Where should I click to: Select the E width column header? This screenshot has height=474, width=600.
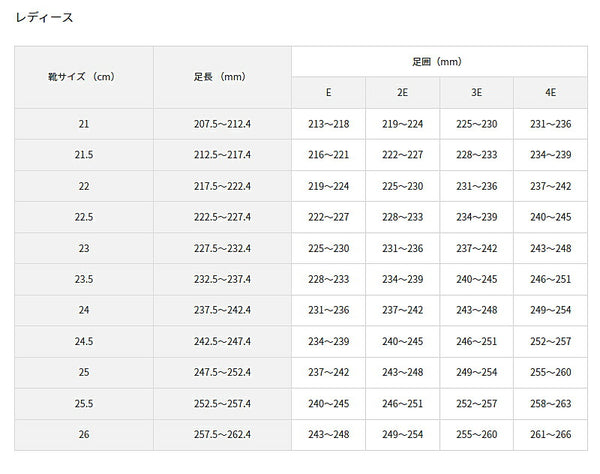(x=328, y=91)
